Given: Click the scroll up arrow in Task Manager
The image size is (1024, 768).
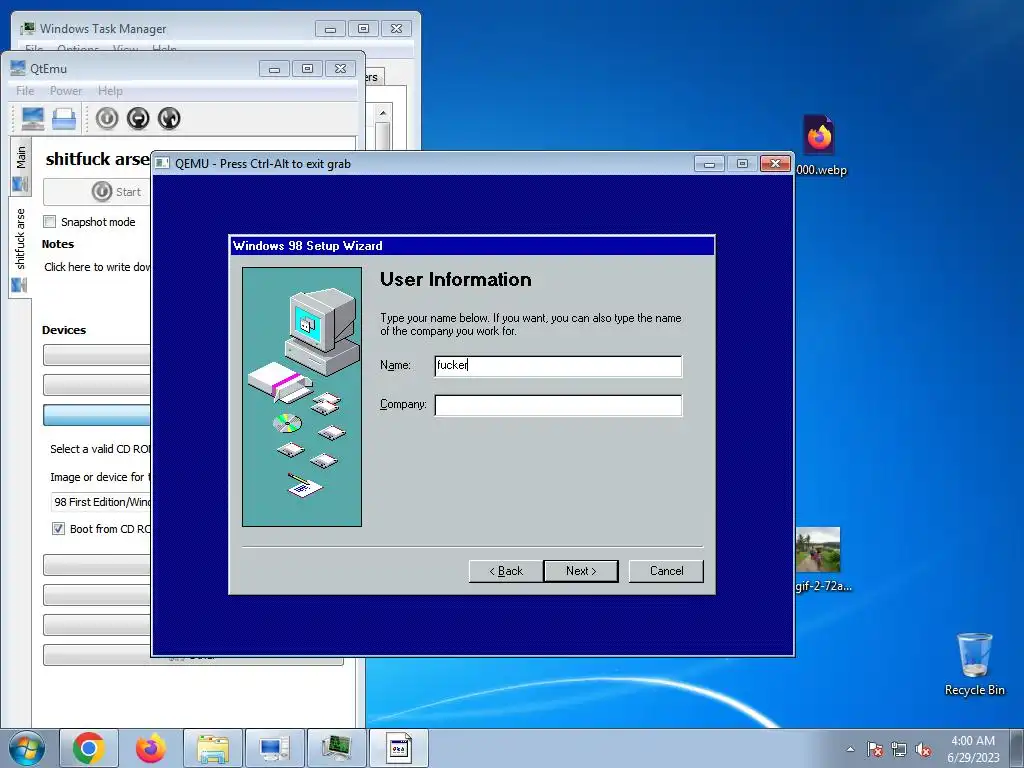Looking at the screenshot, I should click(x=383, y=113).
